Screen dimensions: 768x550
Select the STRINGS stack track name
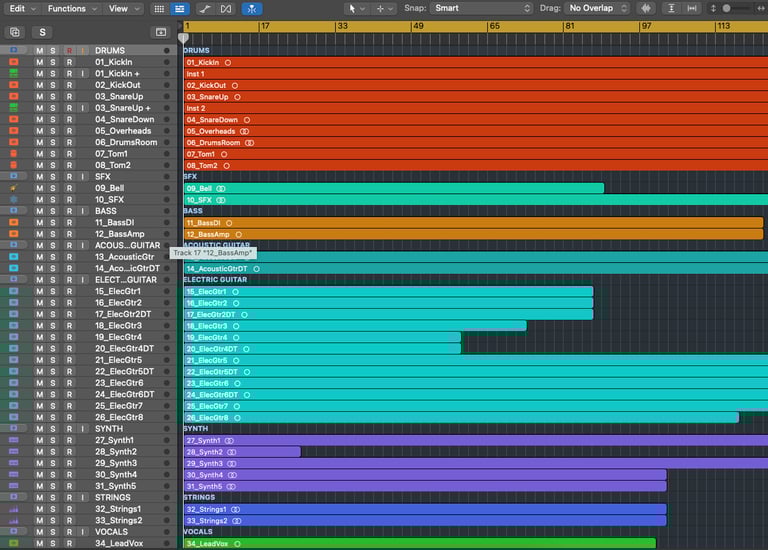tap(113, 497)
